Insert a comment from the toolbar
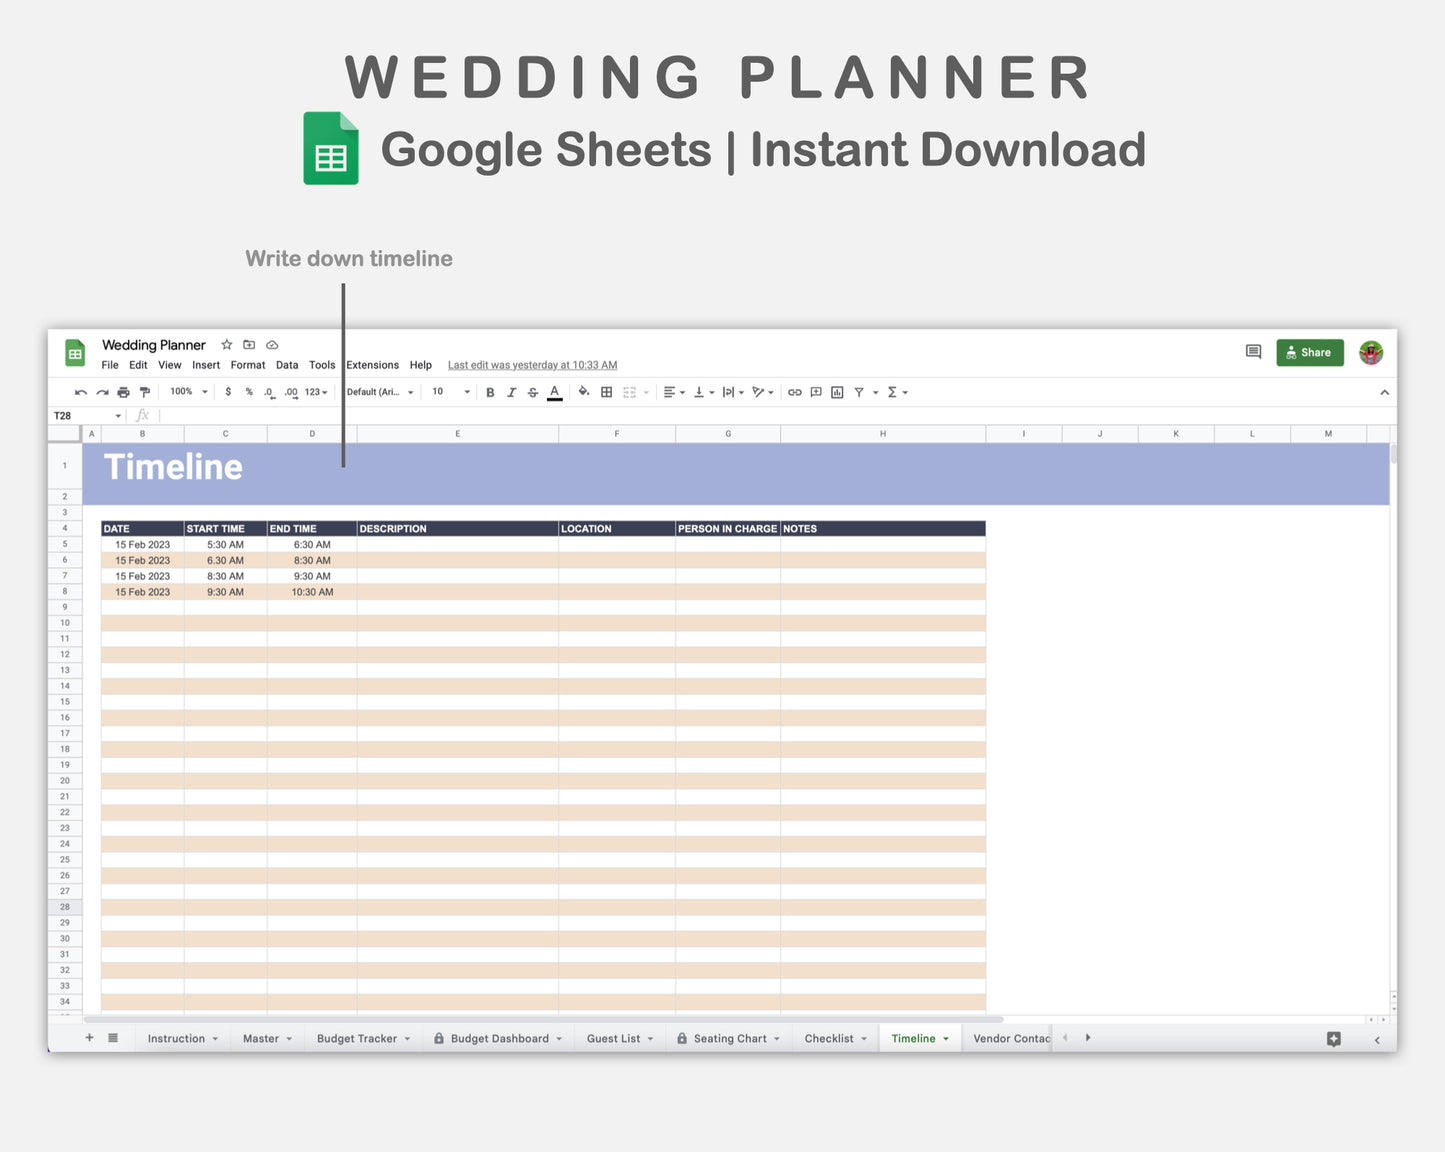Screen dimensions: 1445x1152 pos(815,392)
